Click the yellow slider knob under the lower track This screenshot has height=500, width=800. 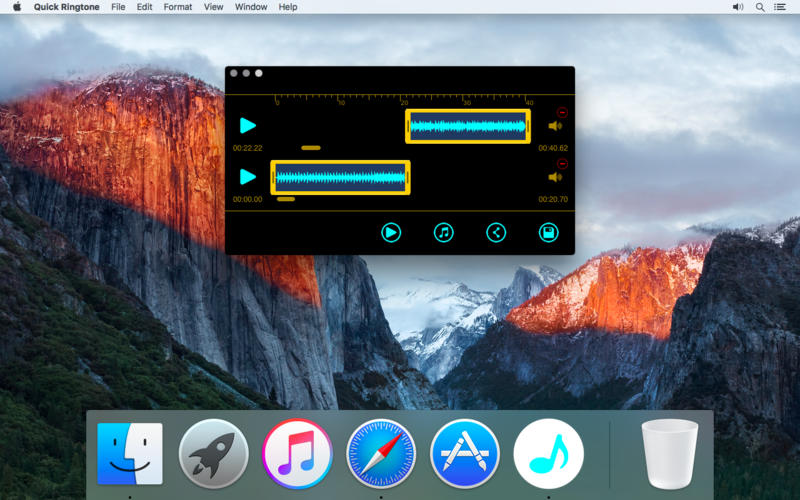pos(286,199)
